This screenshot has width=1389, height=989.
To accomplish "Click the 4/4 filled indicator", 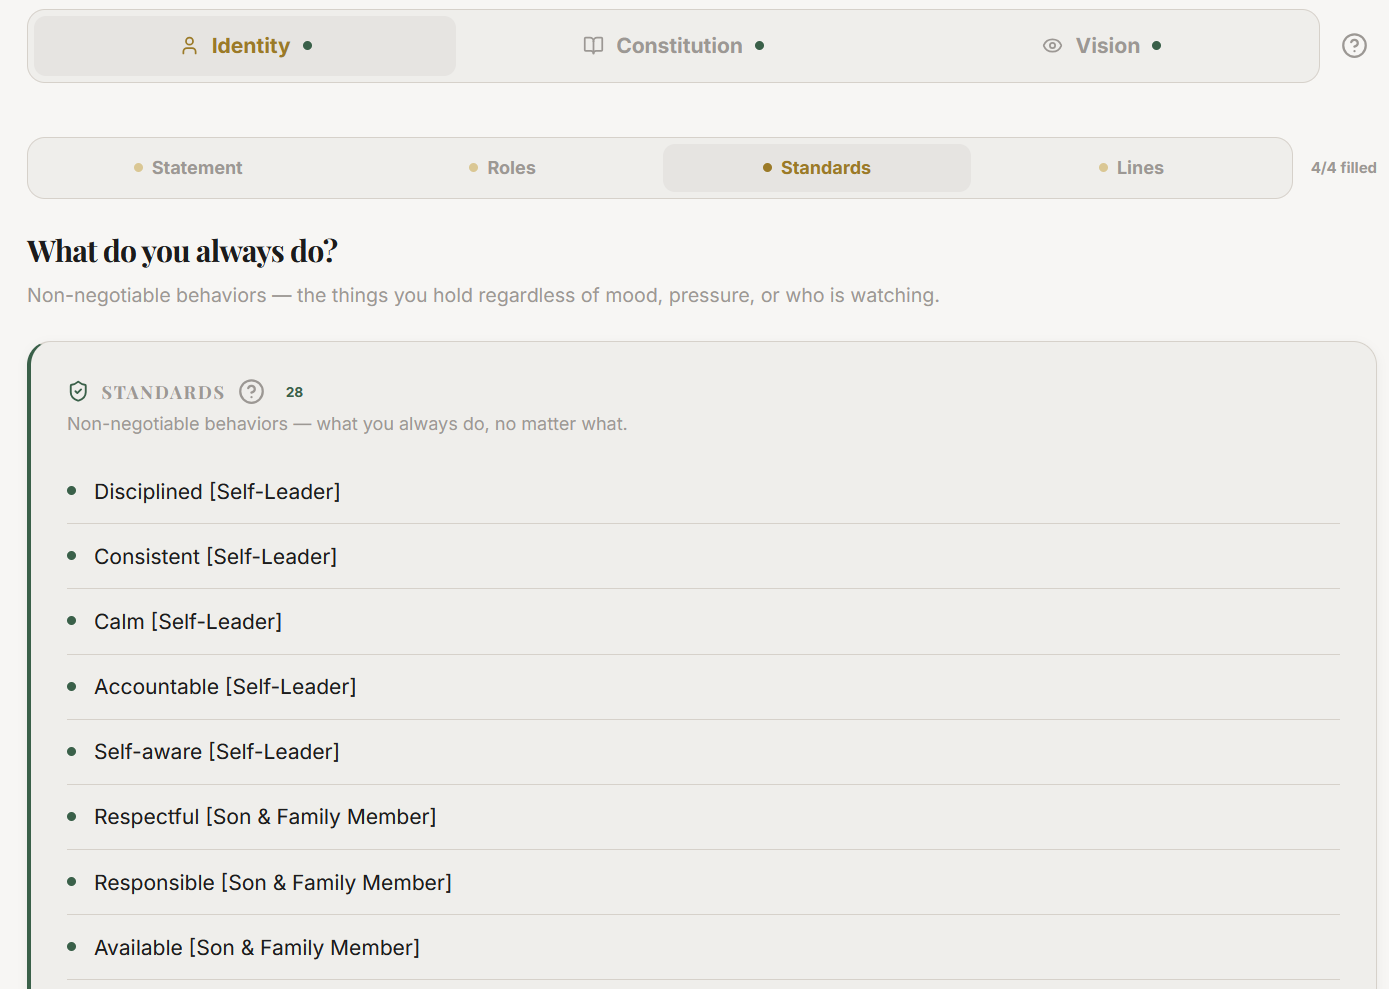I will (x=1343, y=168).
